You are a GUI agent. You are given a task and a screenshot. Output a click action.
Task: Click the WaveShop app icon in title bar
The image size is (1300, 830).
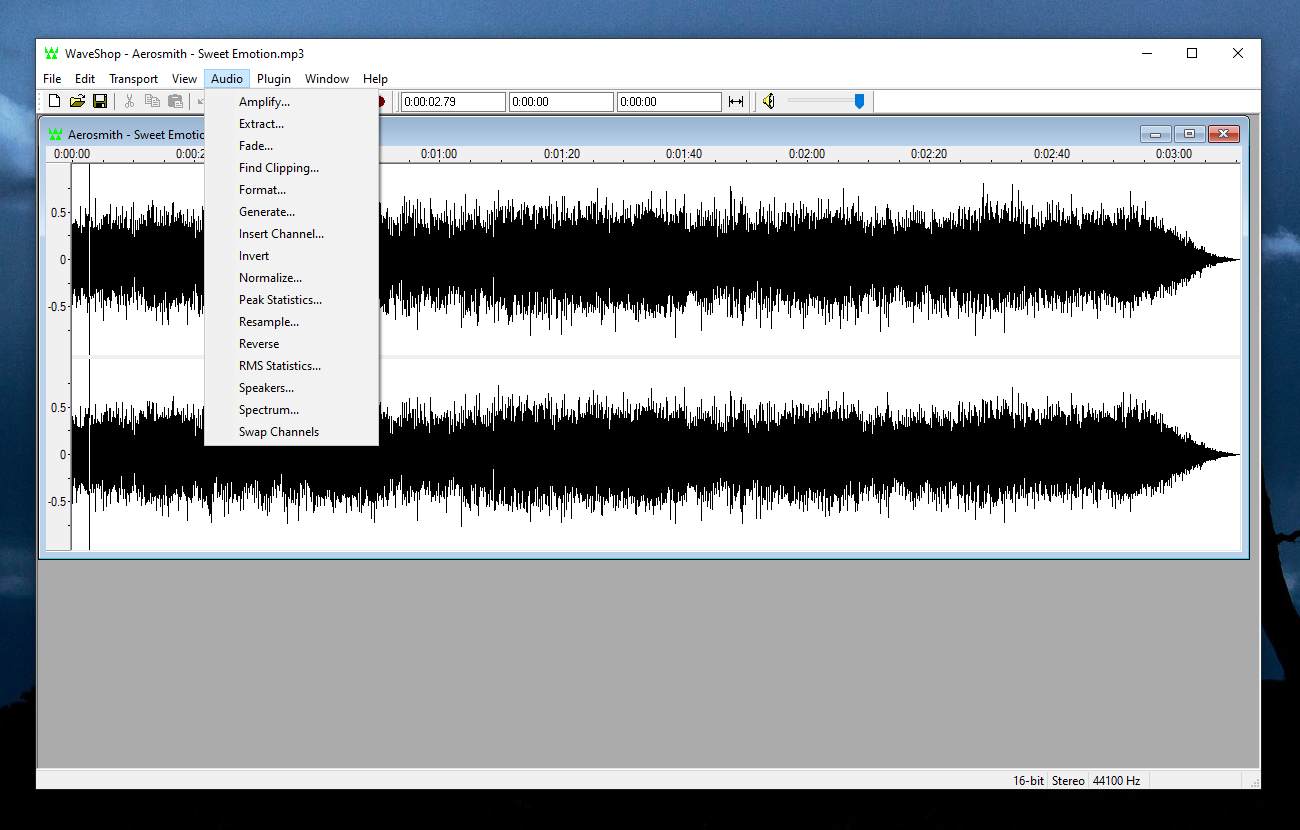click(x=52, y=54)
